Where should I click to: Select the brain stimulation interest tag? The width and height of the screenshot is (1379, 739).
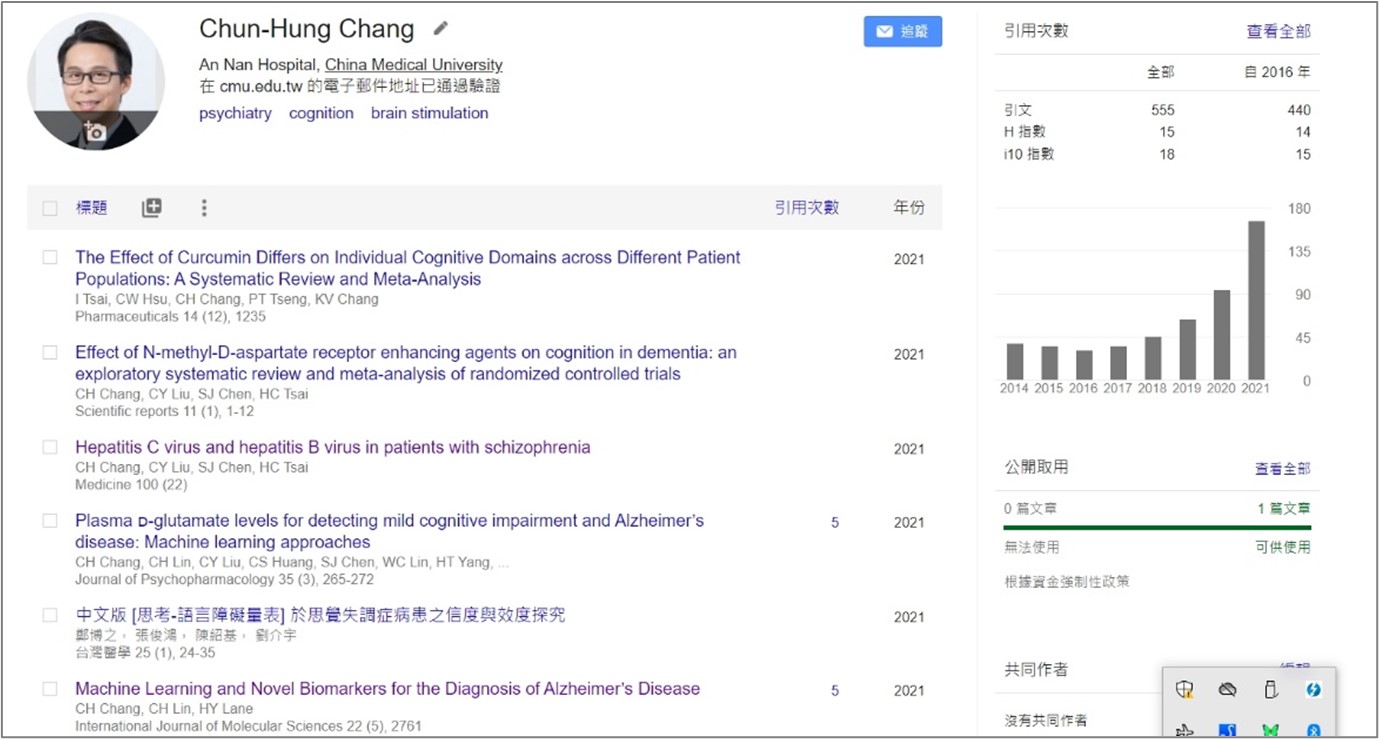(430, 113)
